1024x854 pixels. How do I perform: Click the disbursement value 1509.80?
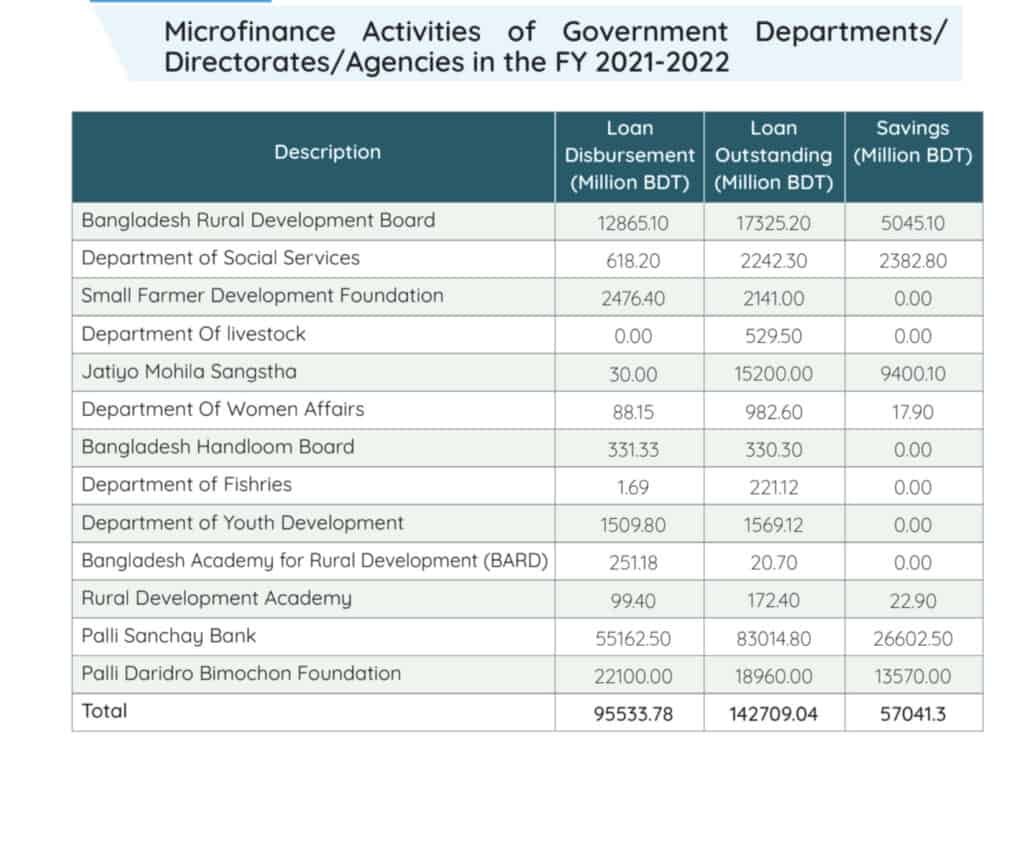coord(633,526)
